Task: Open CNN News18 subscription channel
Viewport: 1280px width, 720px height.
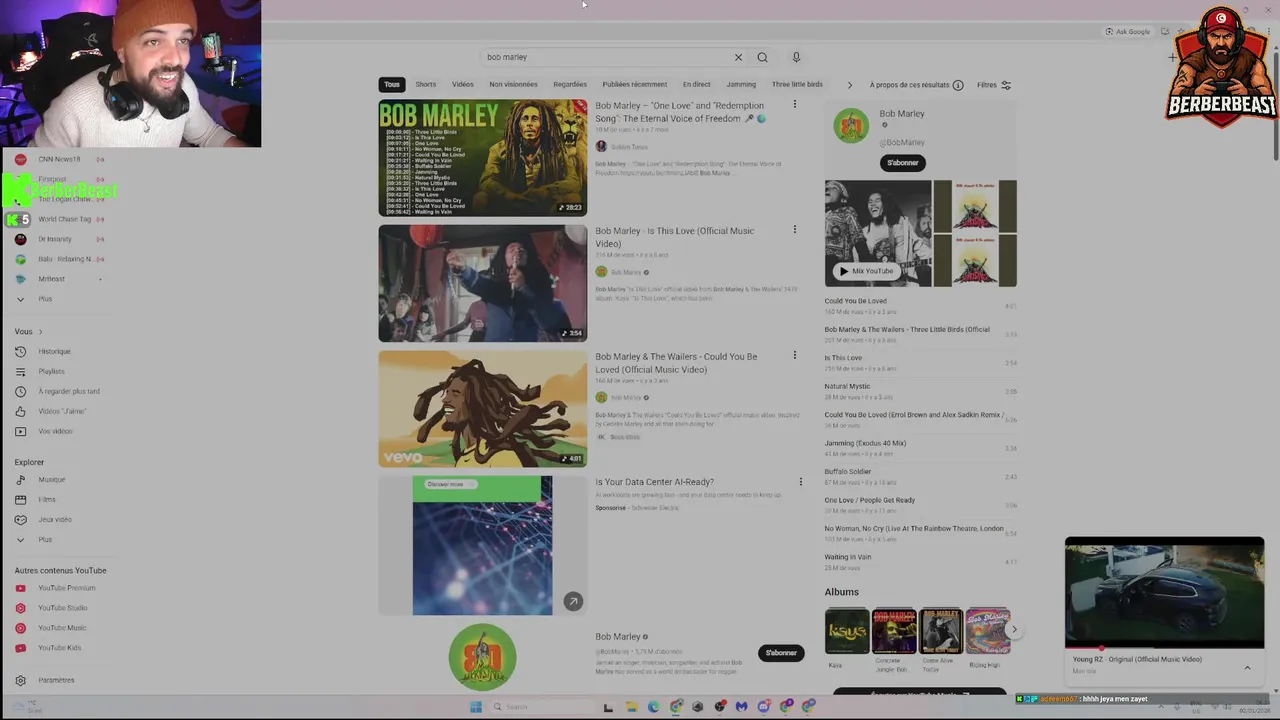Action: click(60, 159)
